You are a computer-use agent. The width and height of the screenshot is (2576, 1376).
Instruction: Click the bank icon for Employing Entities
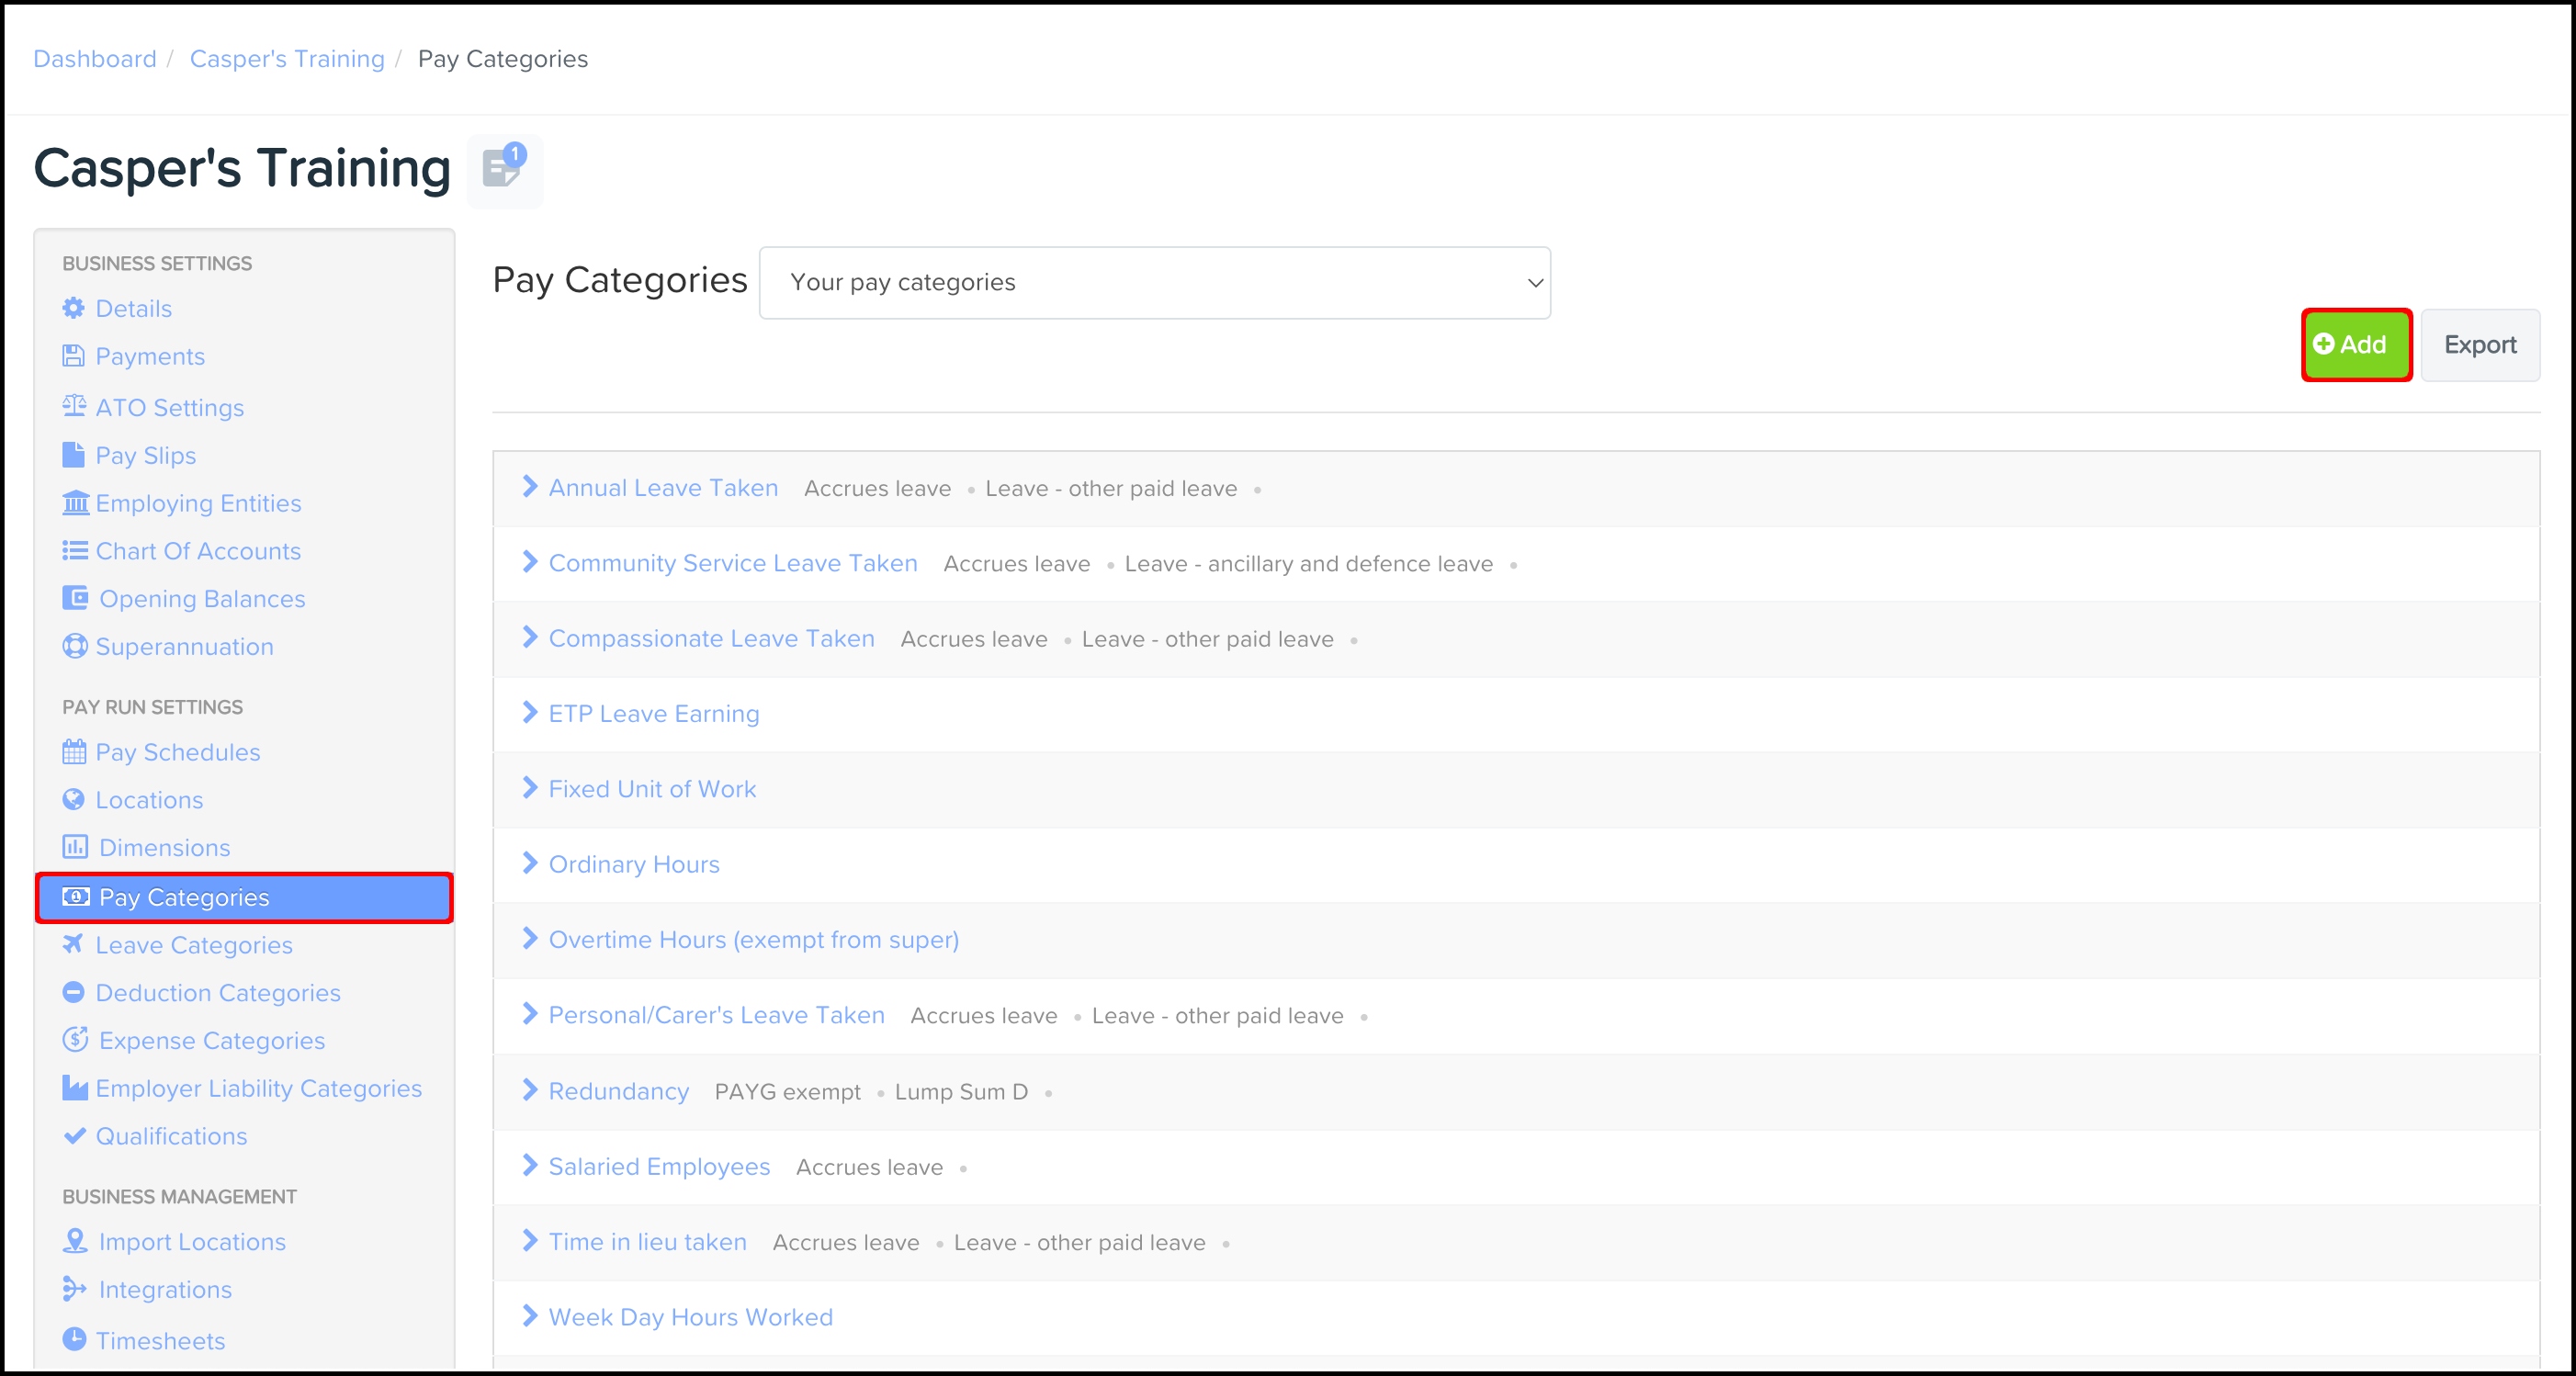75,502
